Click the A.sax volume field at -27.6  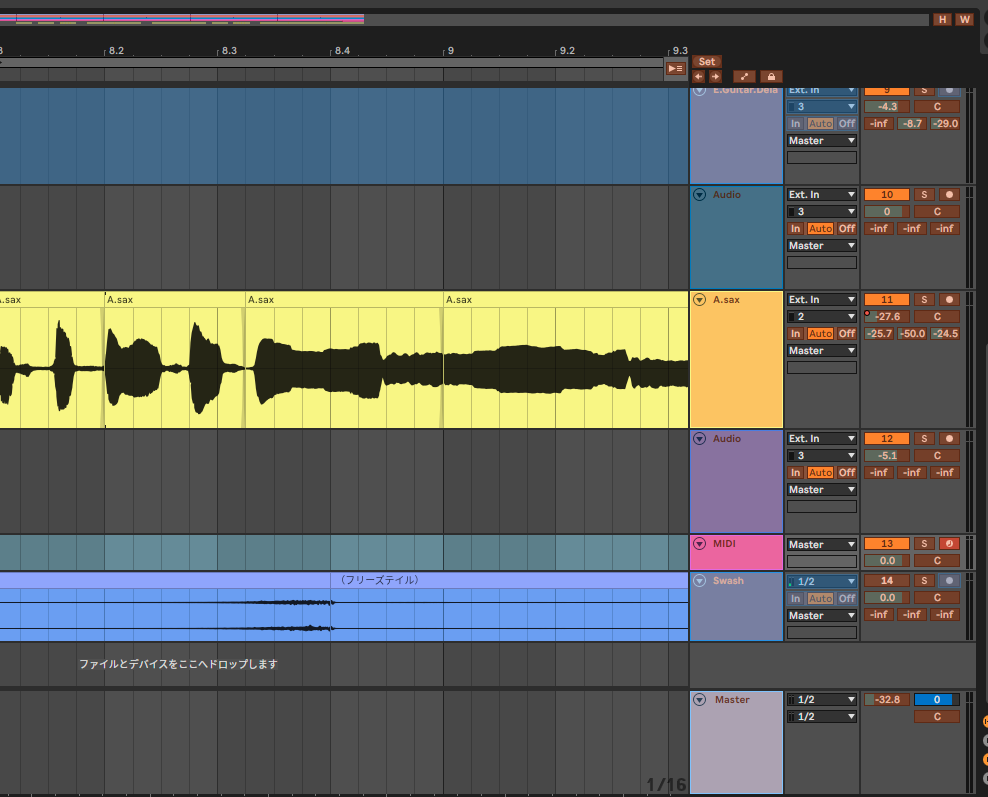(x=888, y=317)
